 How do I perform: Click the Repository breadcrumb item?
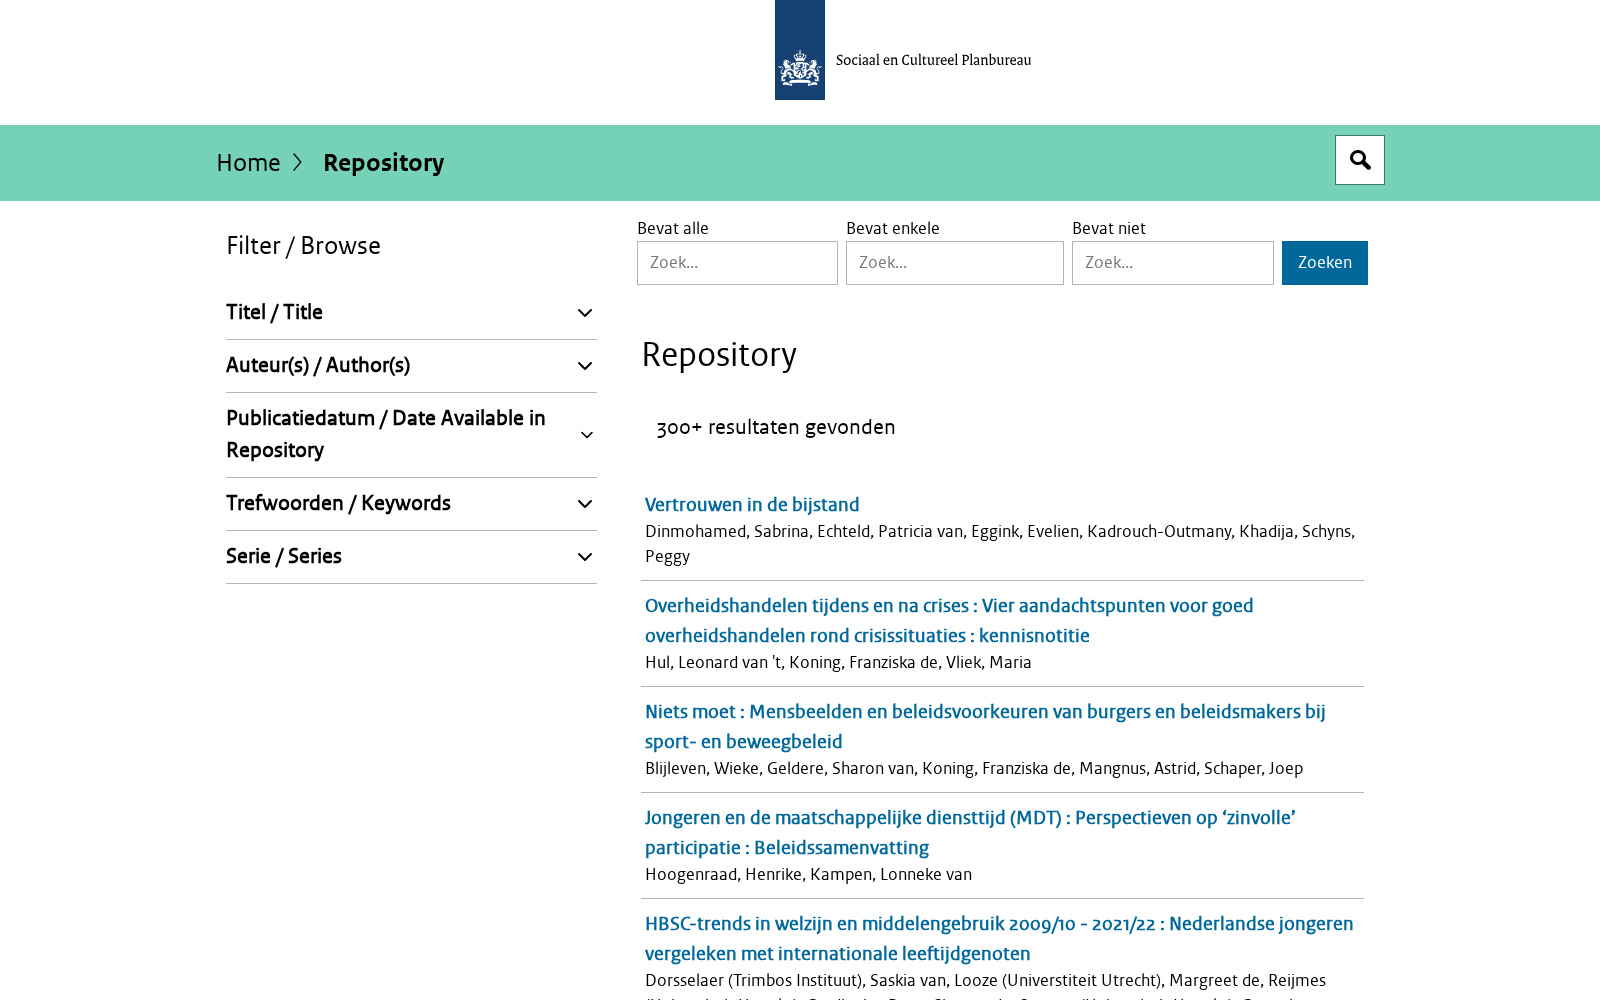point(383,162)
